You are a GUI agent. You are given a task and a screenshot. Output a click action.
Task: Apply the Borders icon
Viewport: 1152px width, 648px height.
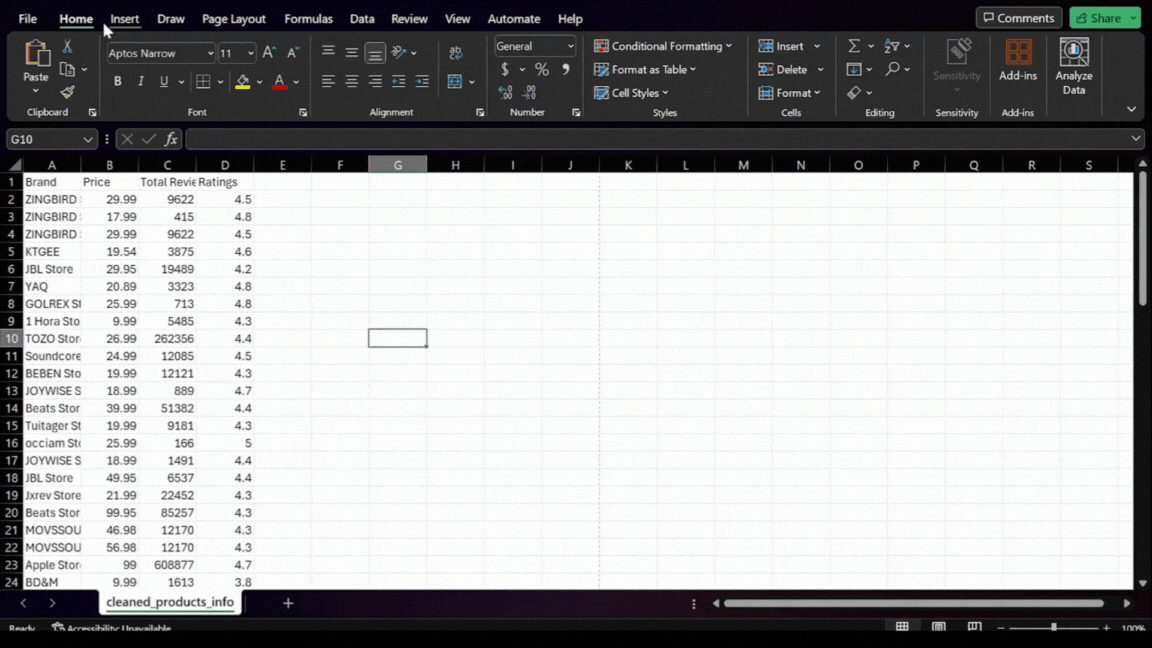(x=204, y=82)
